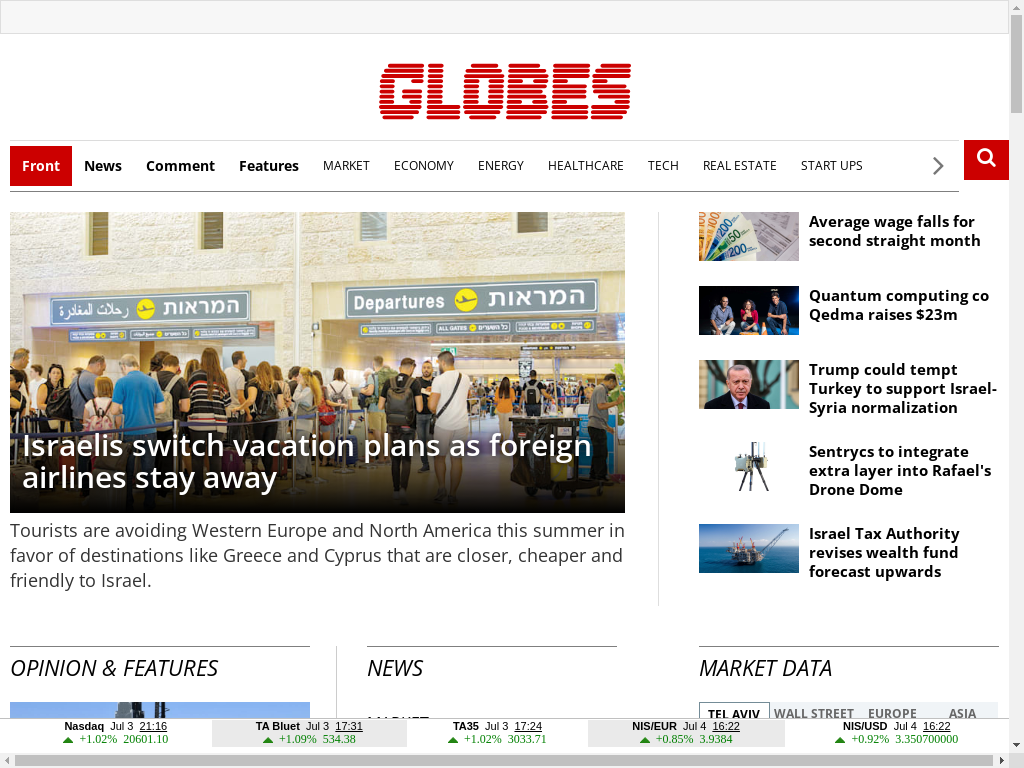Click the Qedma founders thumbnail
The image size is (1024, 768).
[x=748, y=310]
